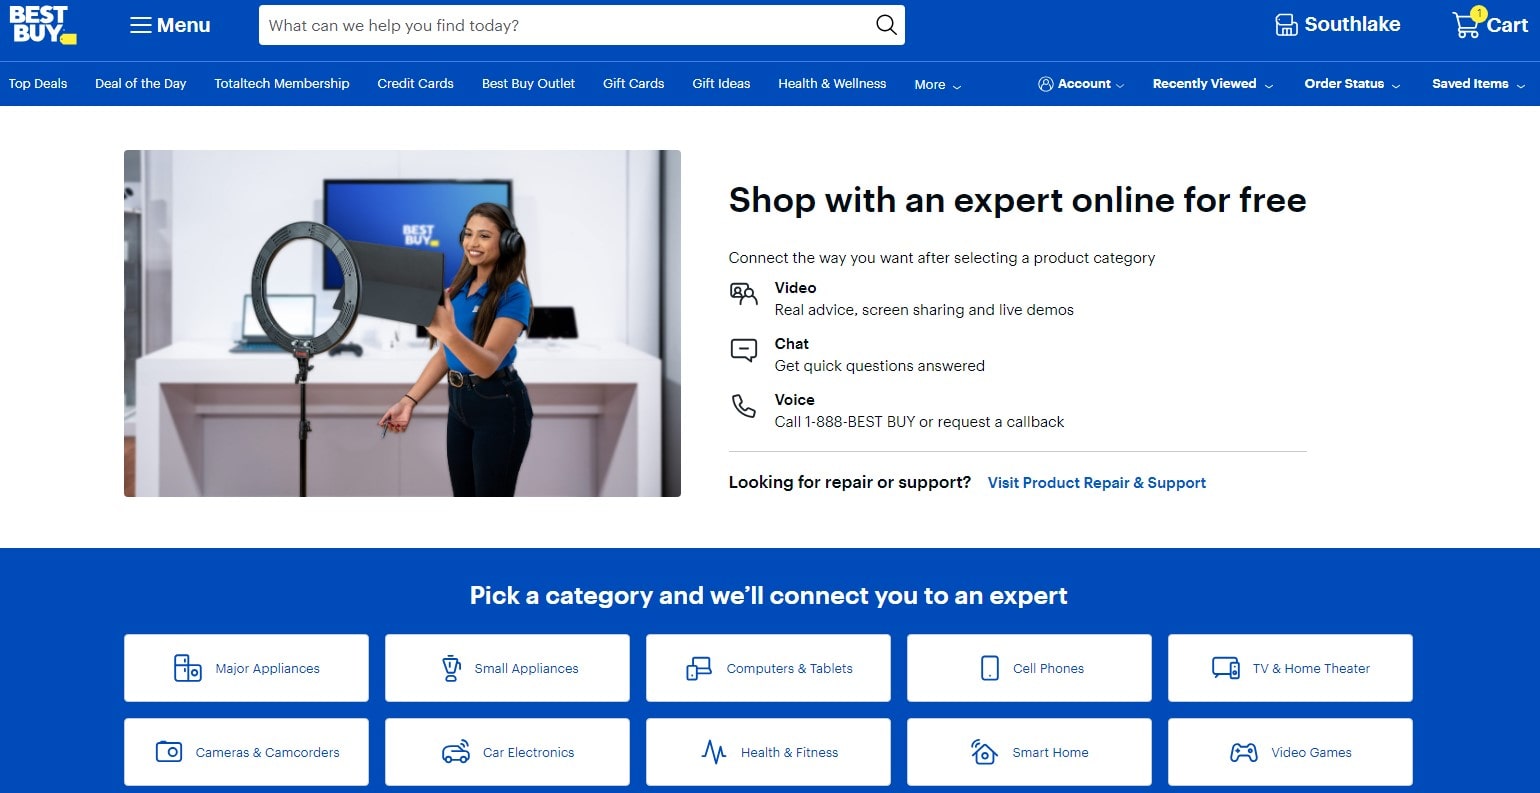The width and height of the screenshot is (1540, 793).
Task: Click 'Call 1-888-BEST BUY or request a callback'
Action: pyautogui.click(x=919, y=422)
